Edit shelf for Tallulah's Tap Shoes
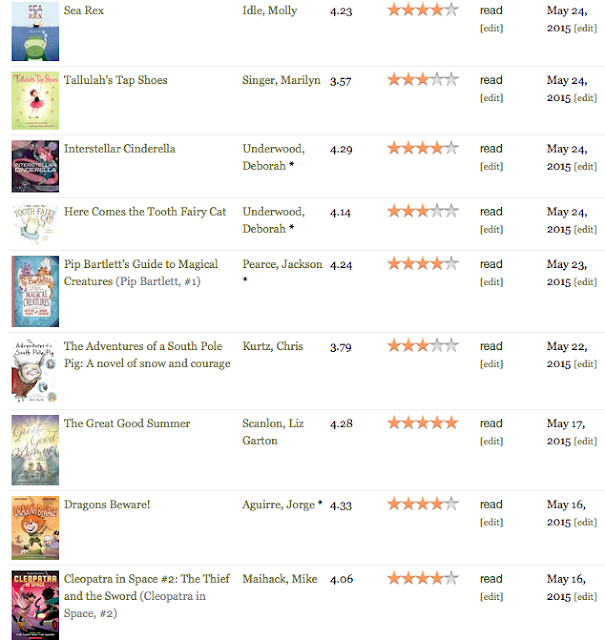 tap(492, 98)
